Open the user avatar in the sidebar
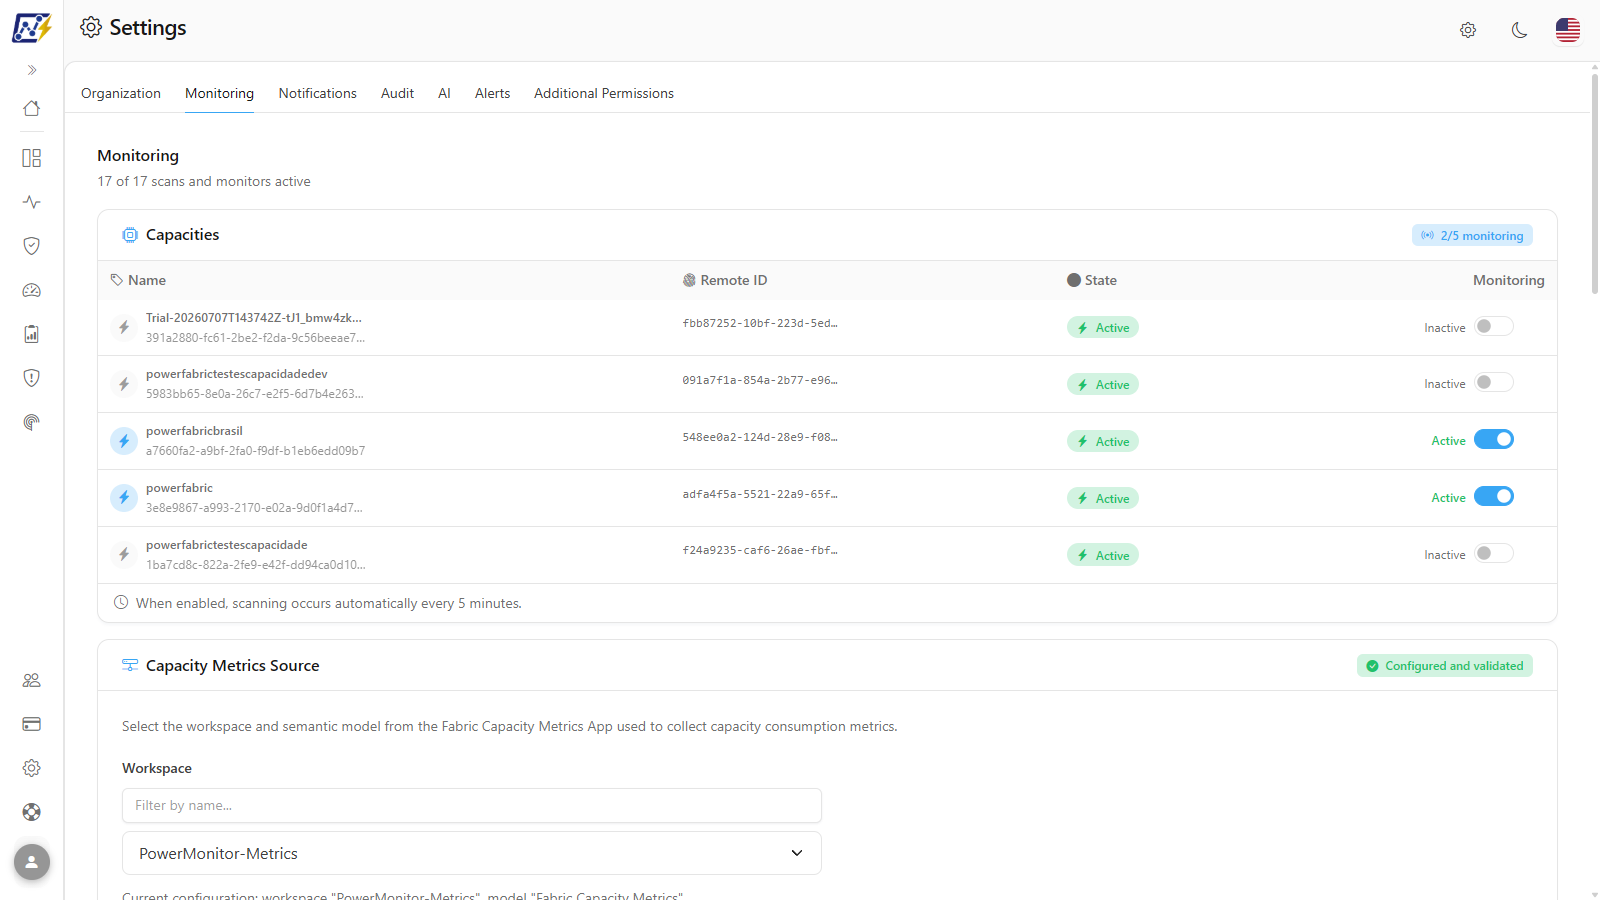1600x900 pixels. (x=32, y=862)
